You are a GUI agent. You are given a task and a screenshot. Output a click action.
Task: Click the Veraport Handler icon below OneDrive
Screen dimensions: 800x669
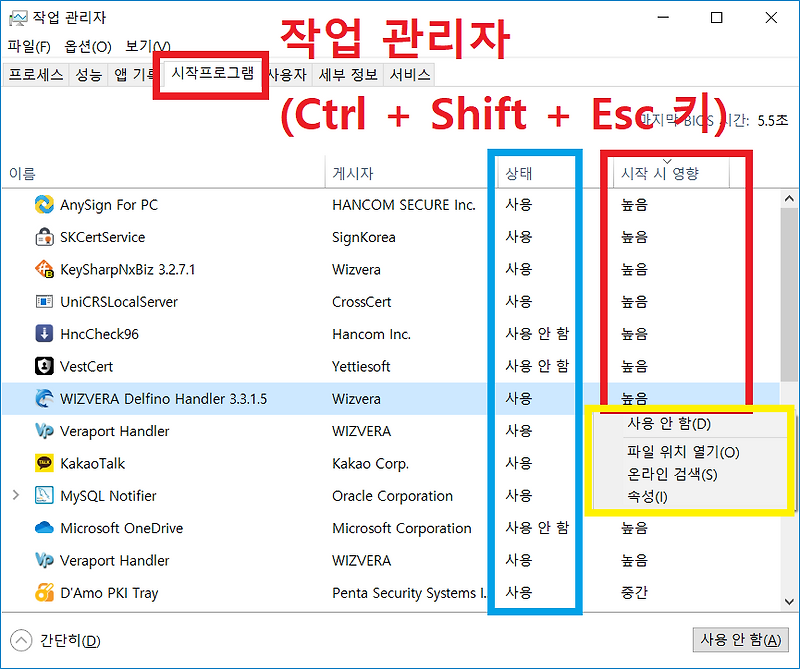[x=44, y=560]
